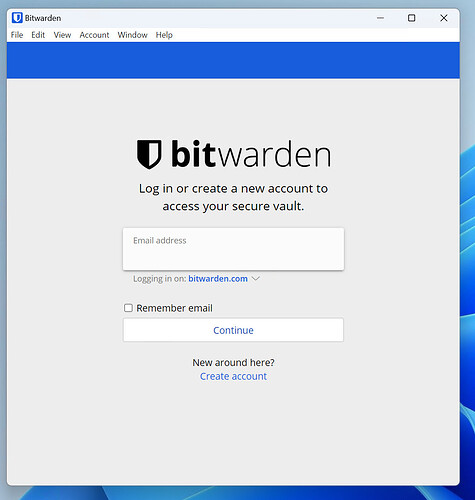Click the Continue button
Viewport: 475px width, 500px height.
point(233,330)
